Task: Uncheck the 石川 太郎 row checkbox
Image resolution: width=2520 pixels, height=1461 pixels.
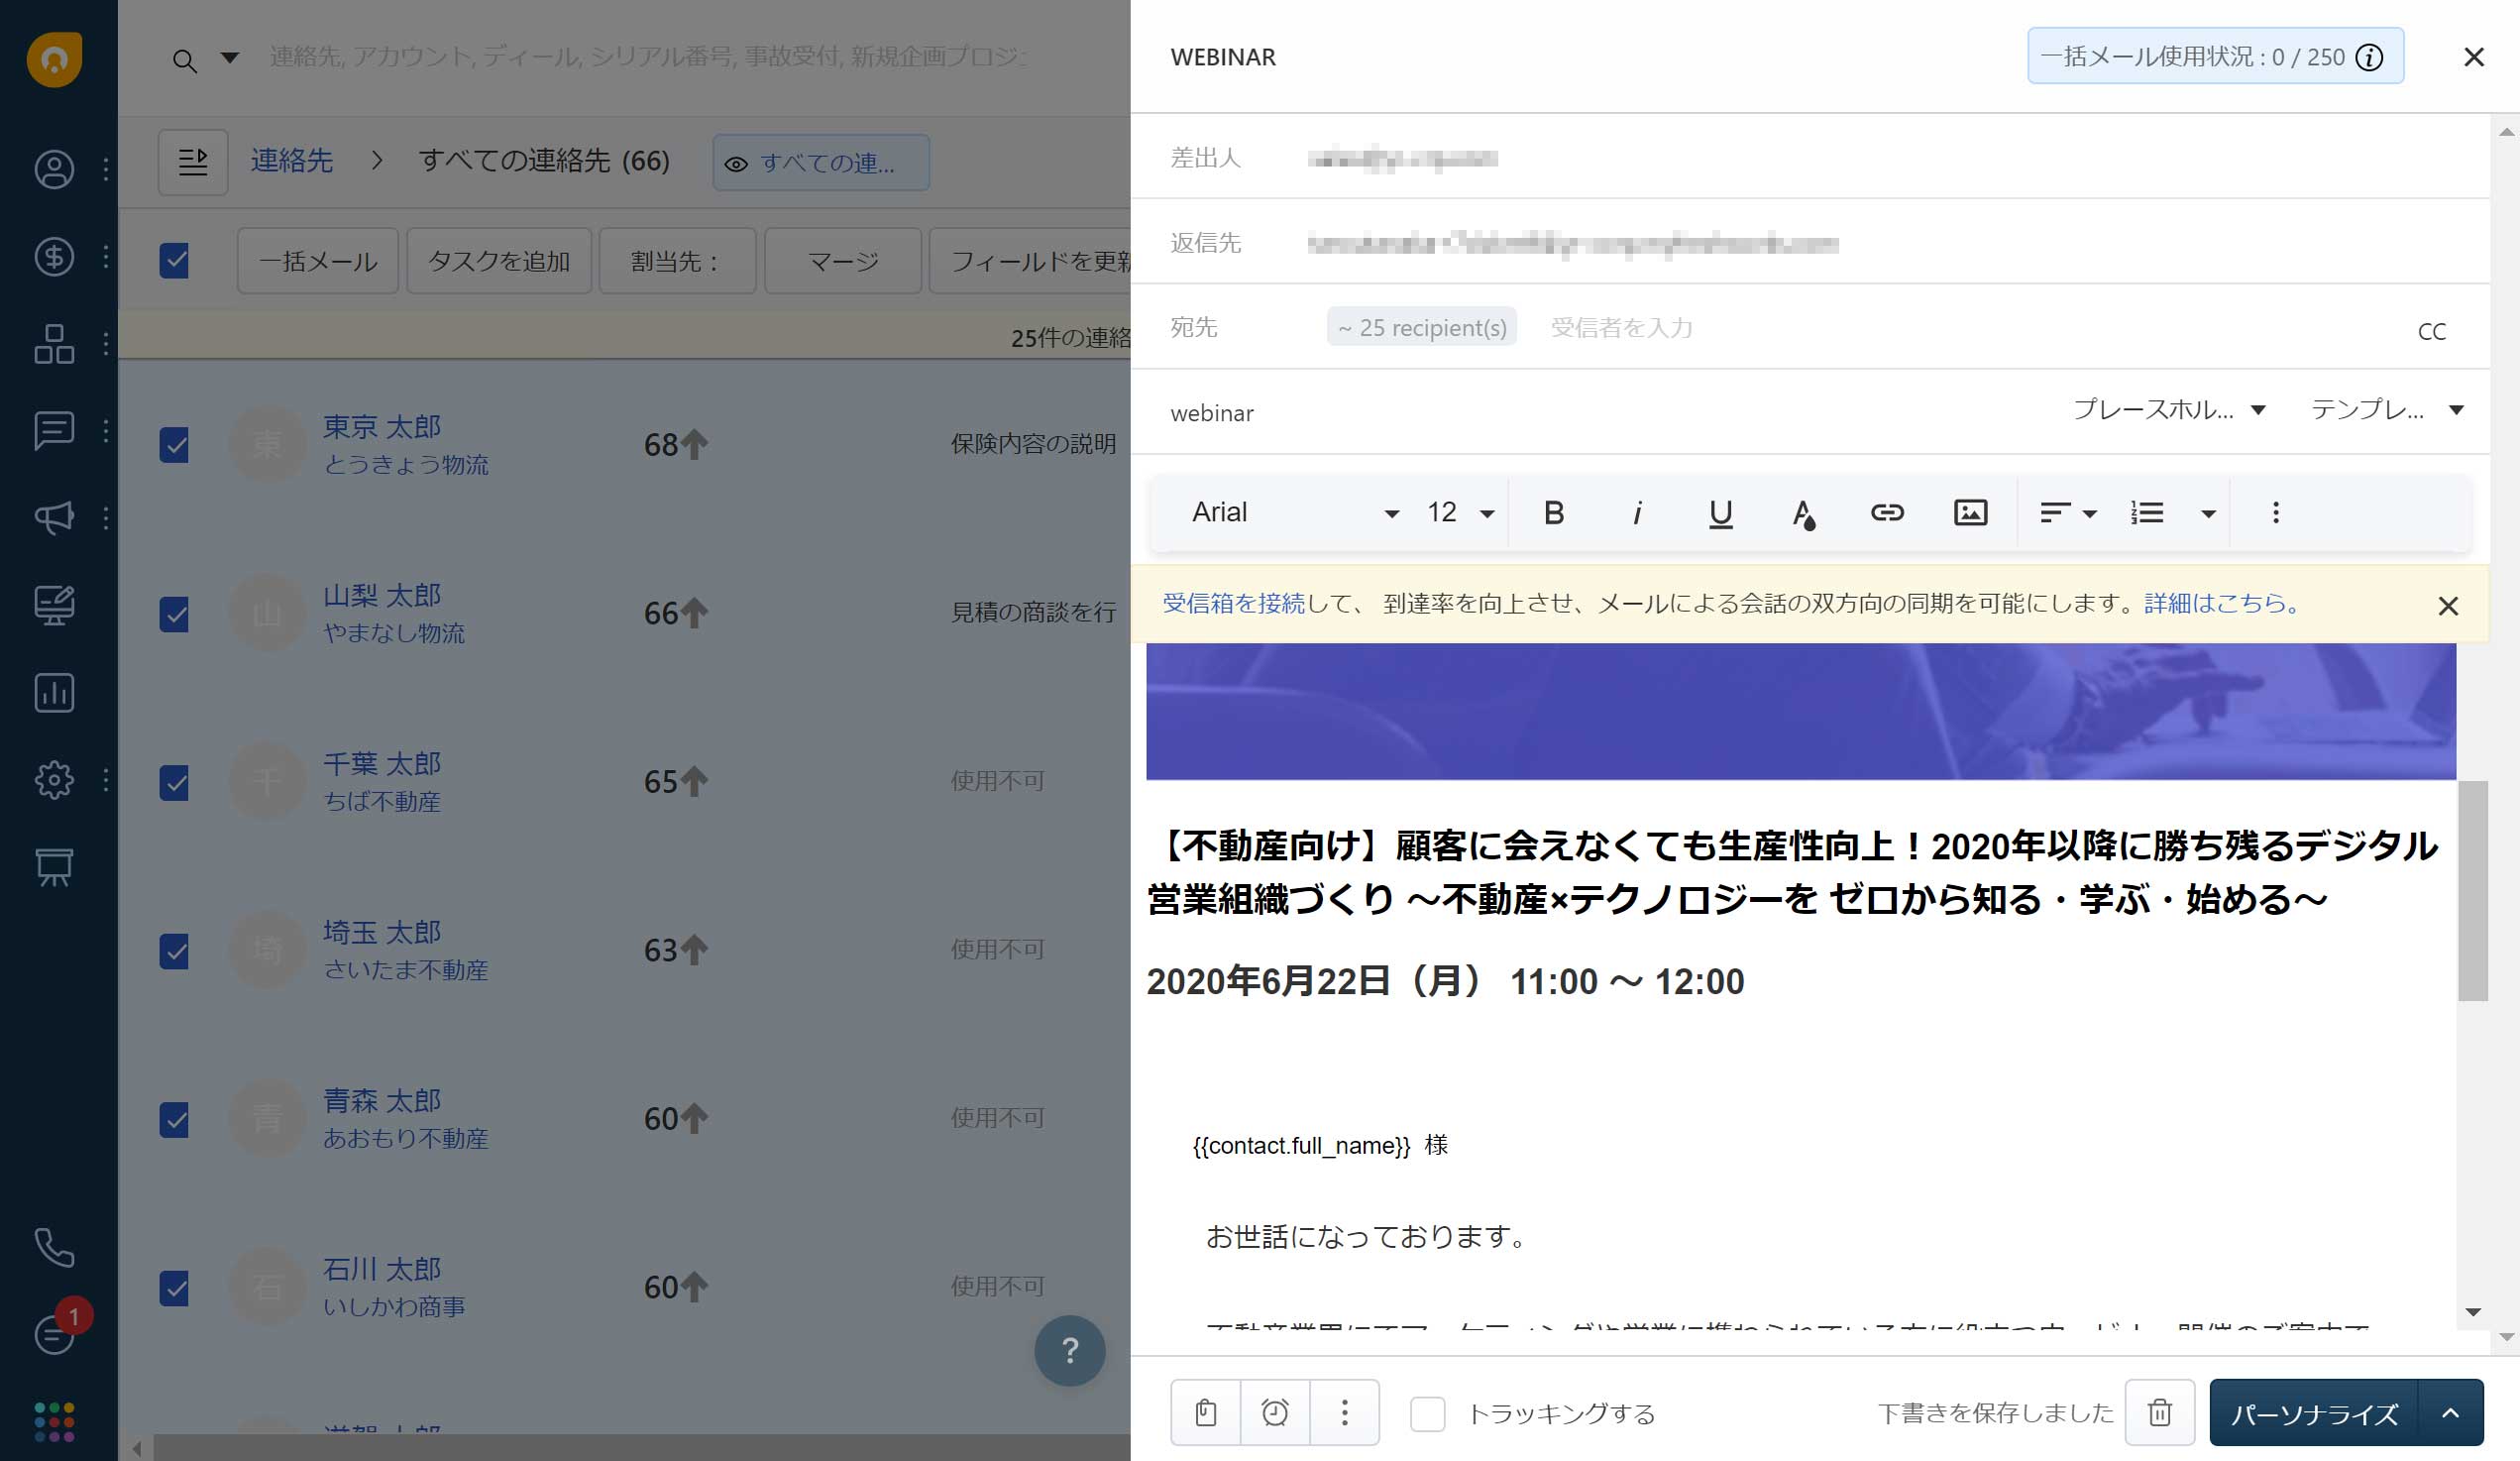Action: point(175,1288)
